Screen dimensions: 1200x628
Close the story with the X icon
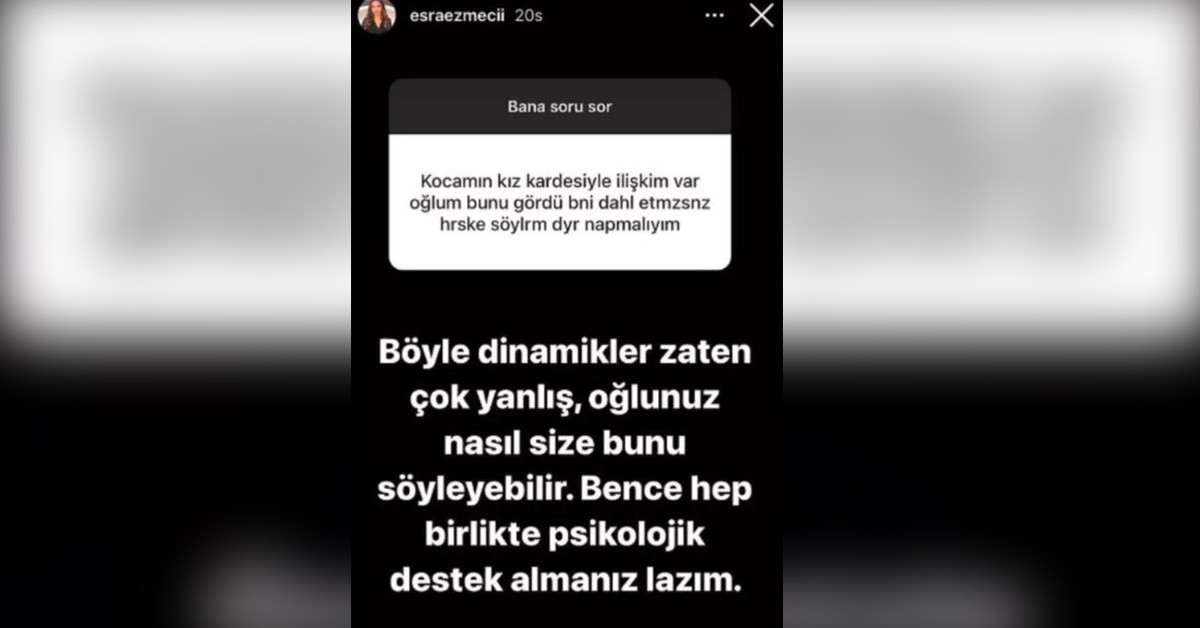point(761,15)
